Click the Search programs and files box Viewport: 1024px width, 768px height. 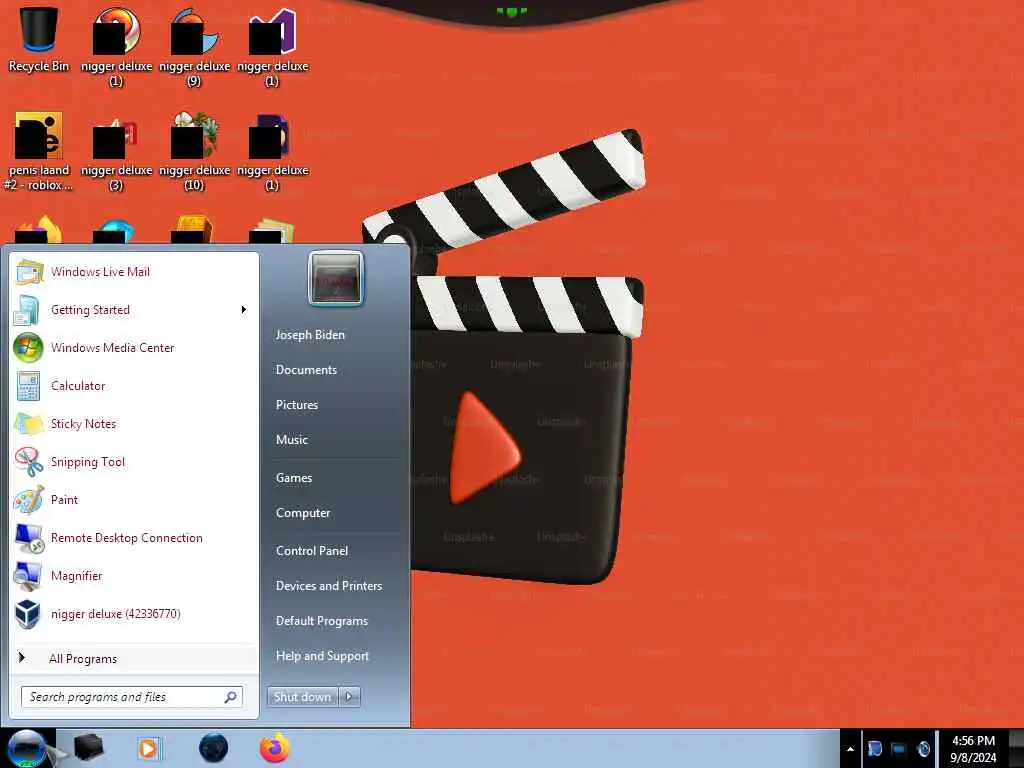pos(132,697)
